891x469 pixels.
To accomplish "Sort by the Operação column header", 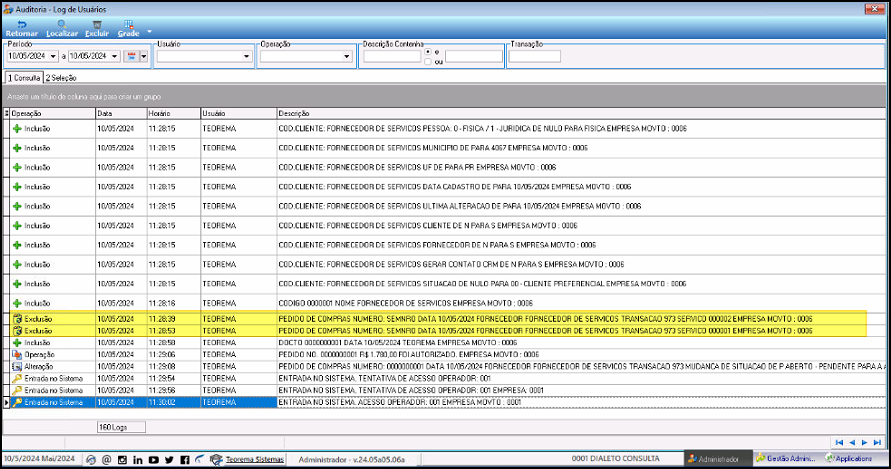I will 52,114.
